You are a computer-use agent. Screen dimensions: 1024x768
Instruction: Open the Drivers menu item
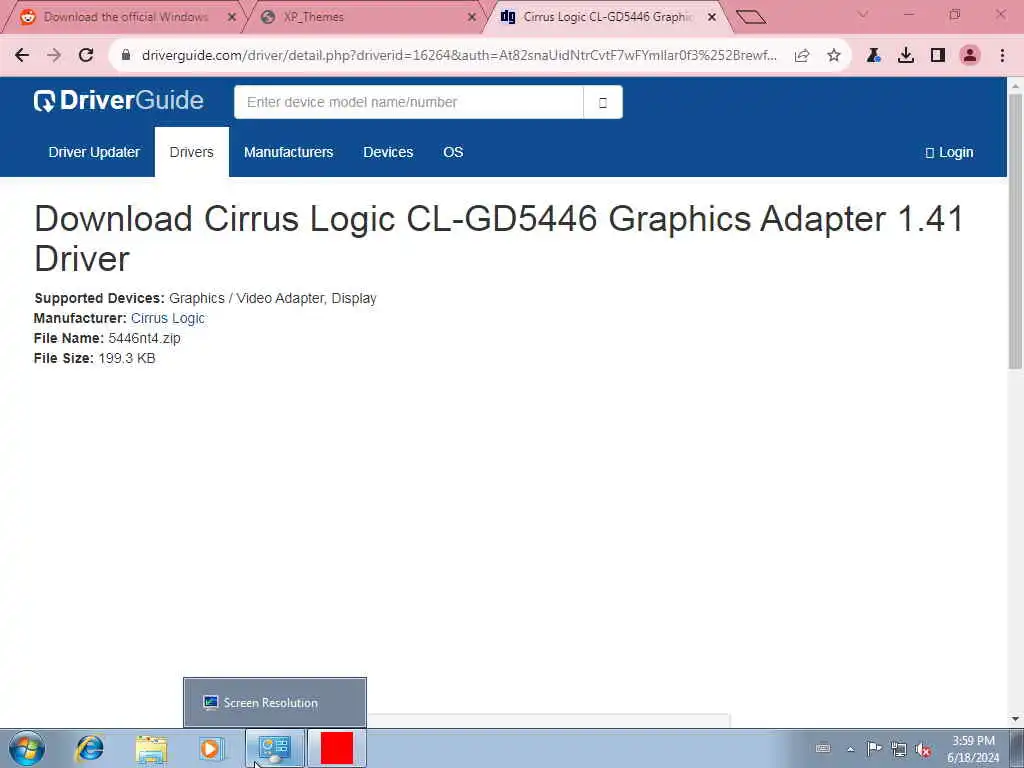point(191,152)
